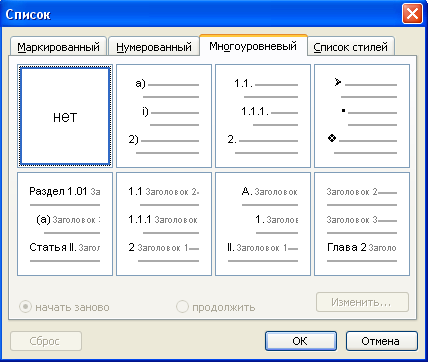Select the Многоуровневый tab
This screenshot has width=428, height=362.
click(x=253, y=46)
